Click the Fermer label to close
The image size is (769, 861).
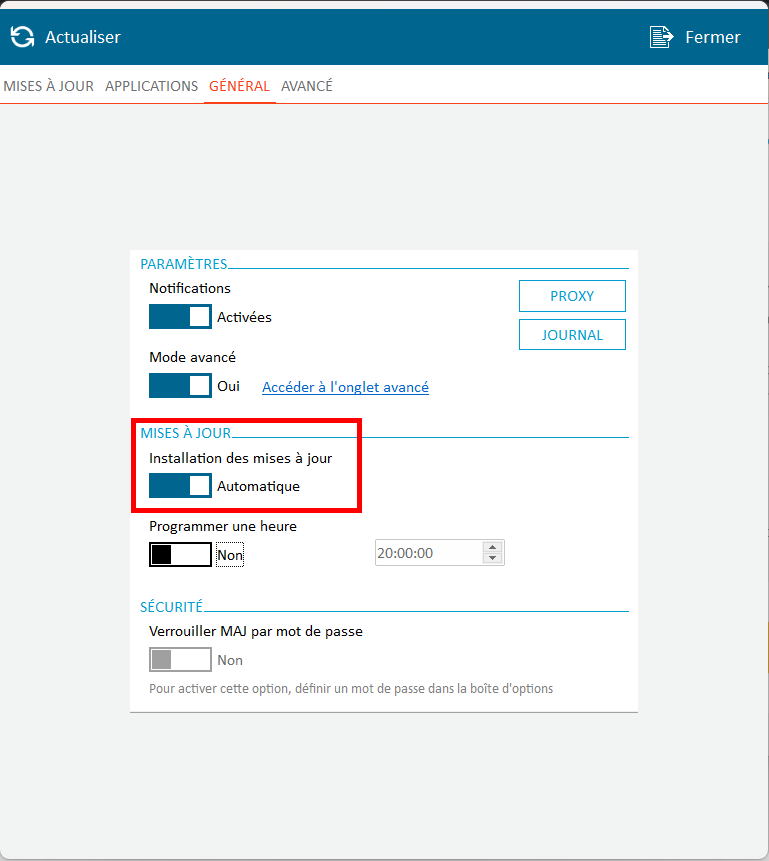[712, 37]
